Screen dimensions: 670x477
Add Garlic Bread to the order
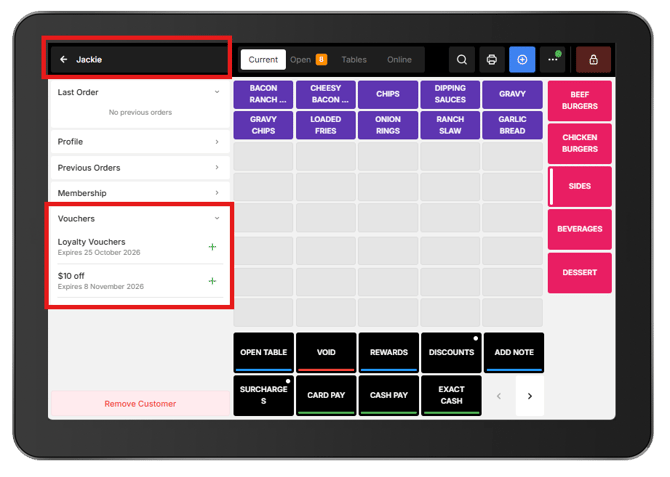coord(512,125)
